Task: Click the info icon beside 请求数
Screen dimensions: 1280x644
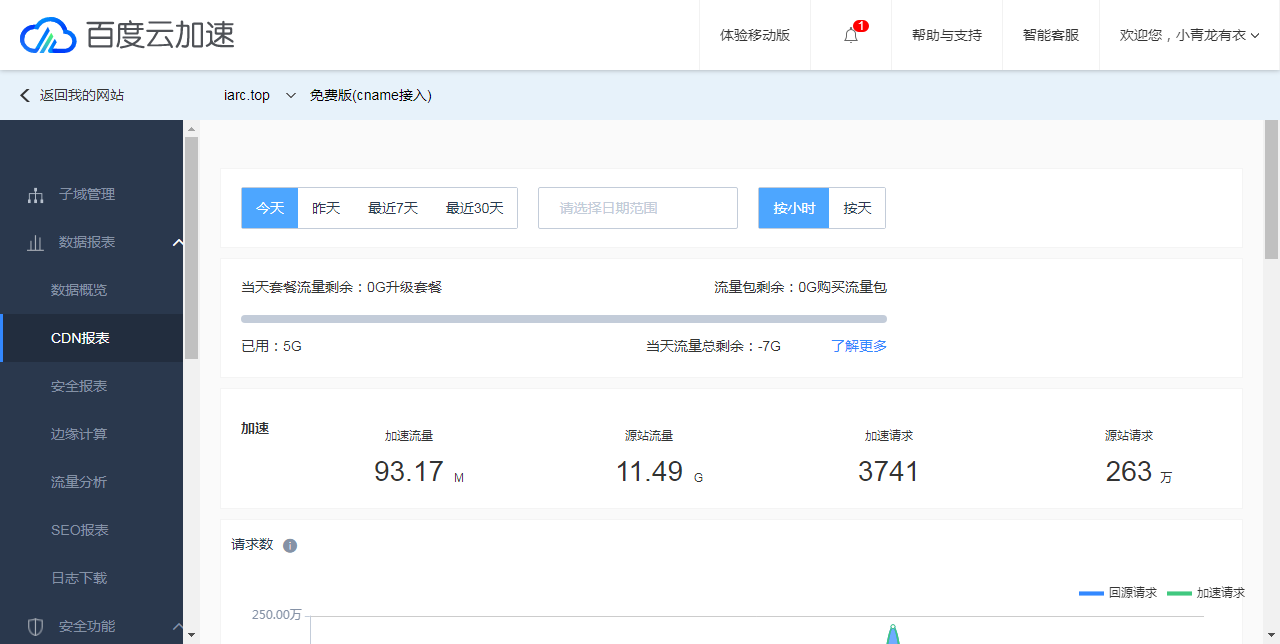Action: [x=290, y=545]
